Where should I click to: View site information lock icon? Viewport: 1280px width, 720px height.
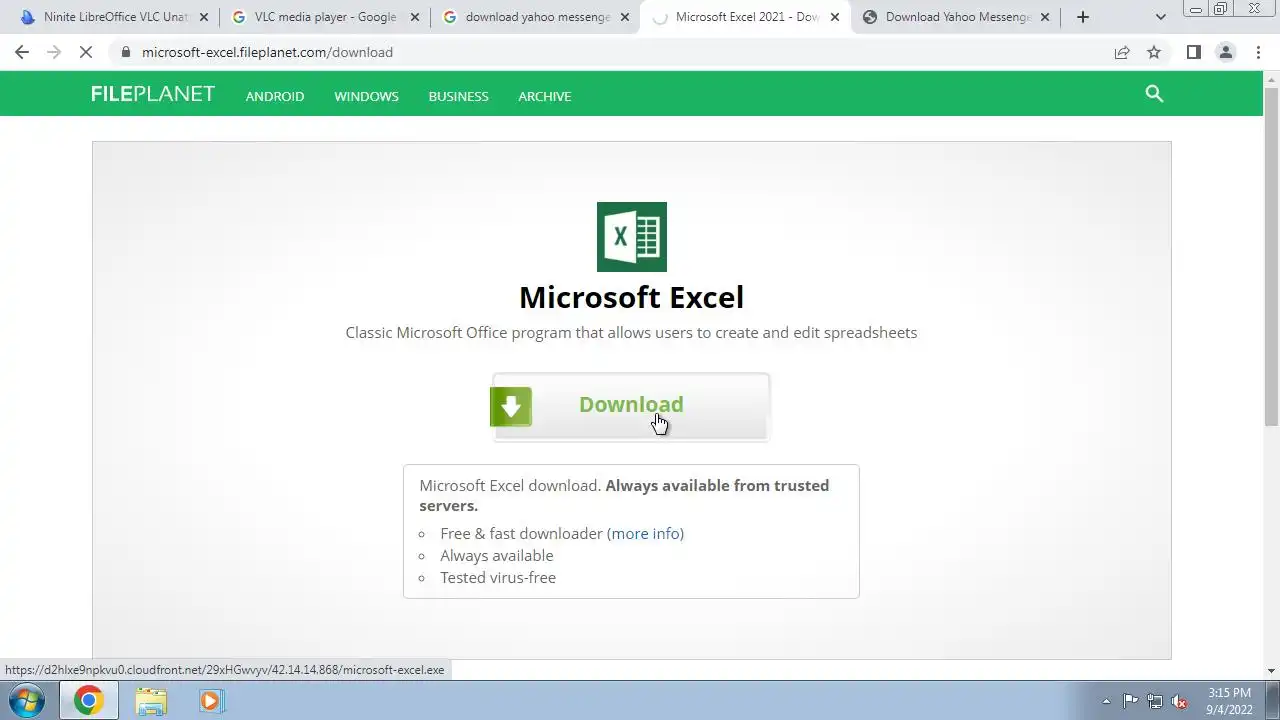coord(125,52)
